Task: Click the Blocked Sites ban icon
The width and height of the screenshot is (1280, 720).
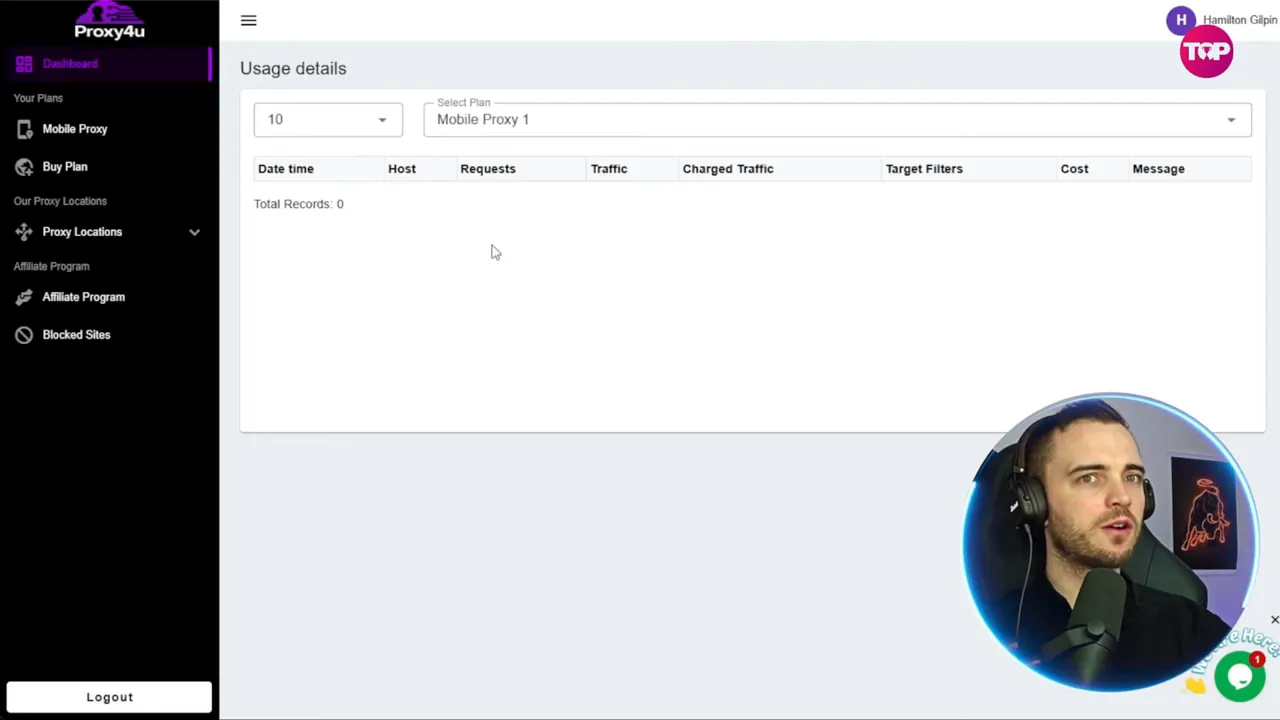Action: tap(24, 335)
